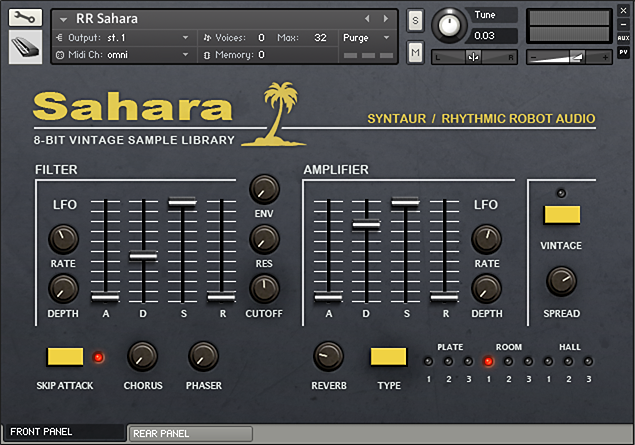The width and height of the screenshot is (635, 445).
Task: Click the Filter LFO Depth knob
Action: point(63,290)
